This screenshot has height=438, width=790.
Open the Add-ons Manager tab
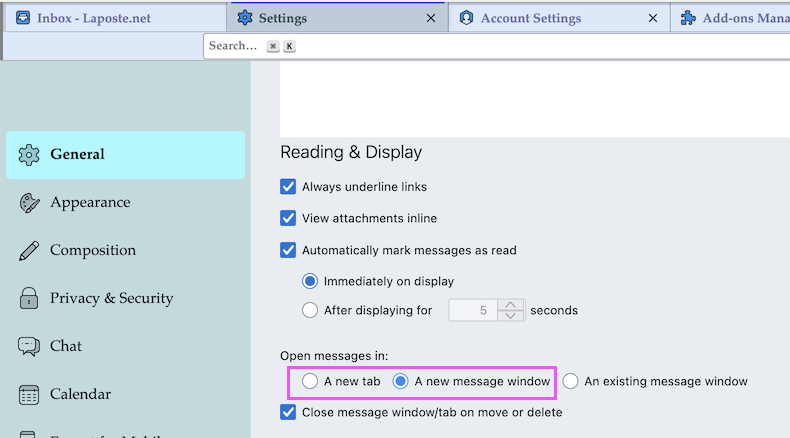pyautogui.click(x=731, y=18)
